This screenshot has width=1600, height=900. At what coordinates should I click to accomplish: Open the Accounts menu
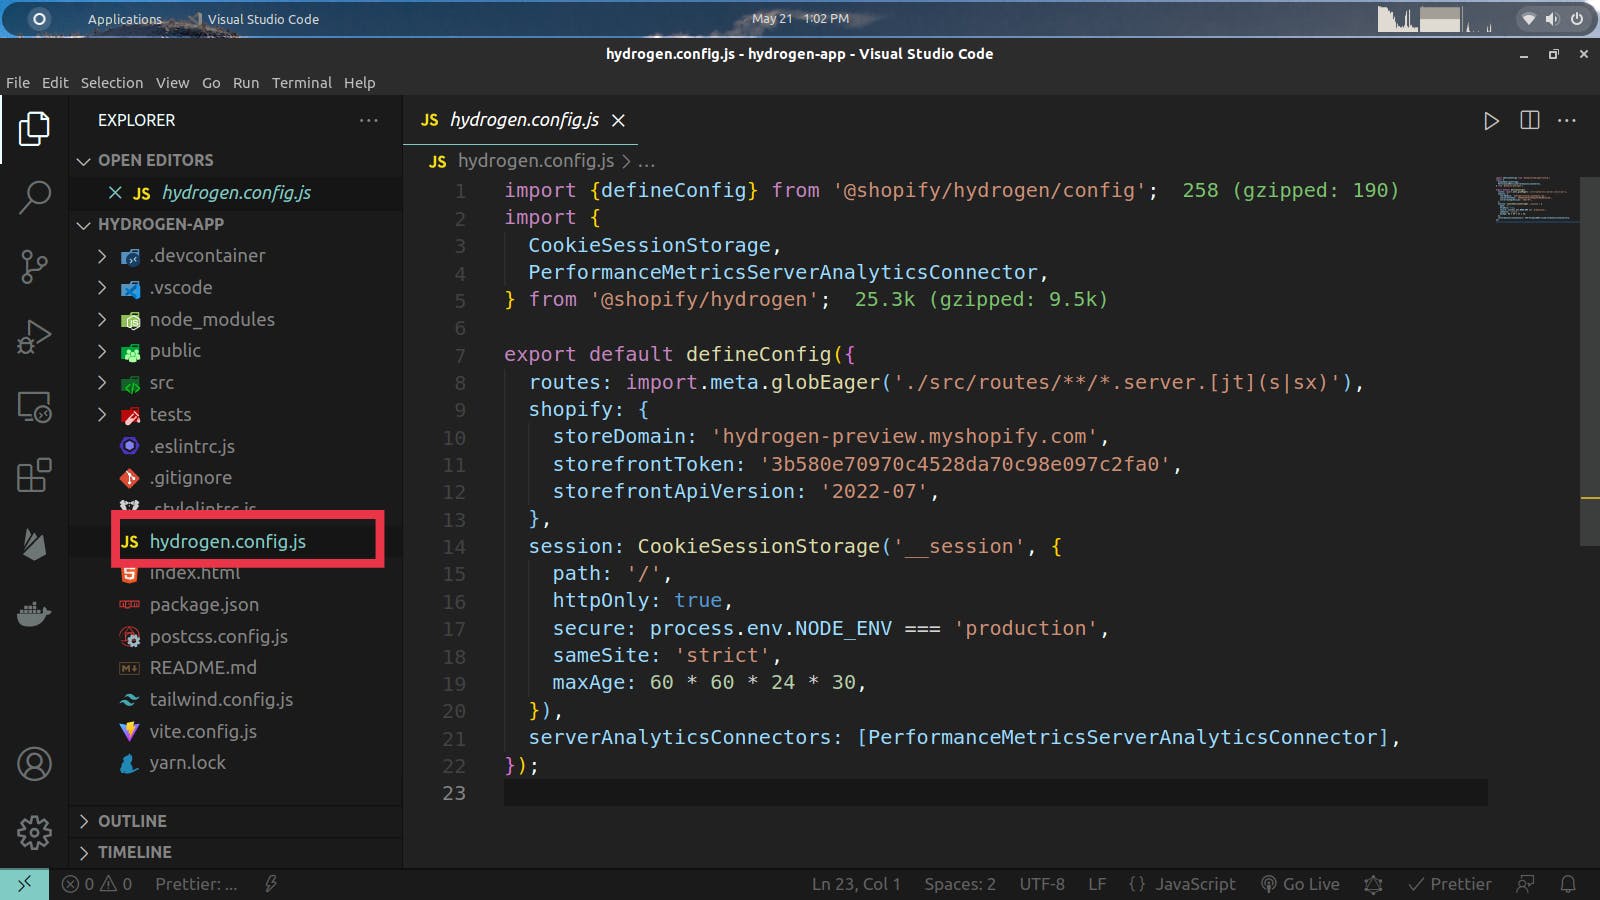point(34,764)
